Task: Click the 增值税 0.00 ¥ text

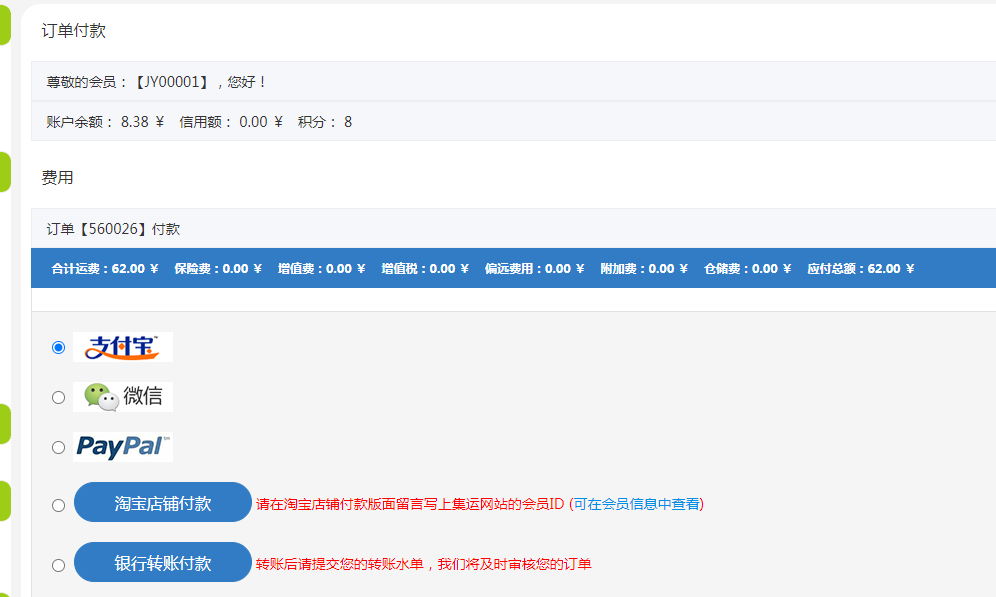Action: pyautogui.click(x=425, y=269)
